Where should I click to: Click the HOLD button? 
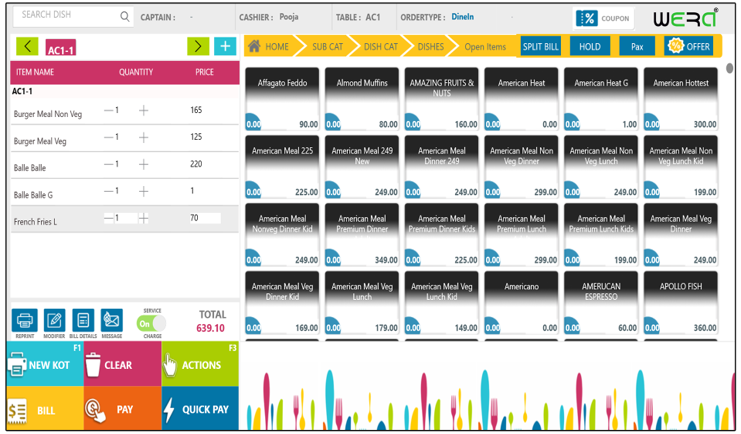click(590, 46)
